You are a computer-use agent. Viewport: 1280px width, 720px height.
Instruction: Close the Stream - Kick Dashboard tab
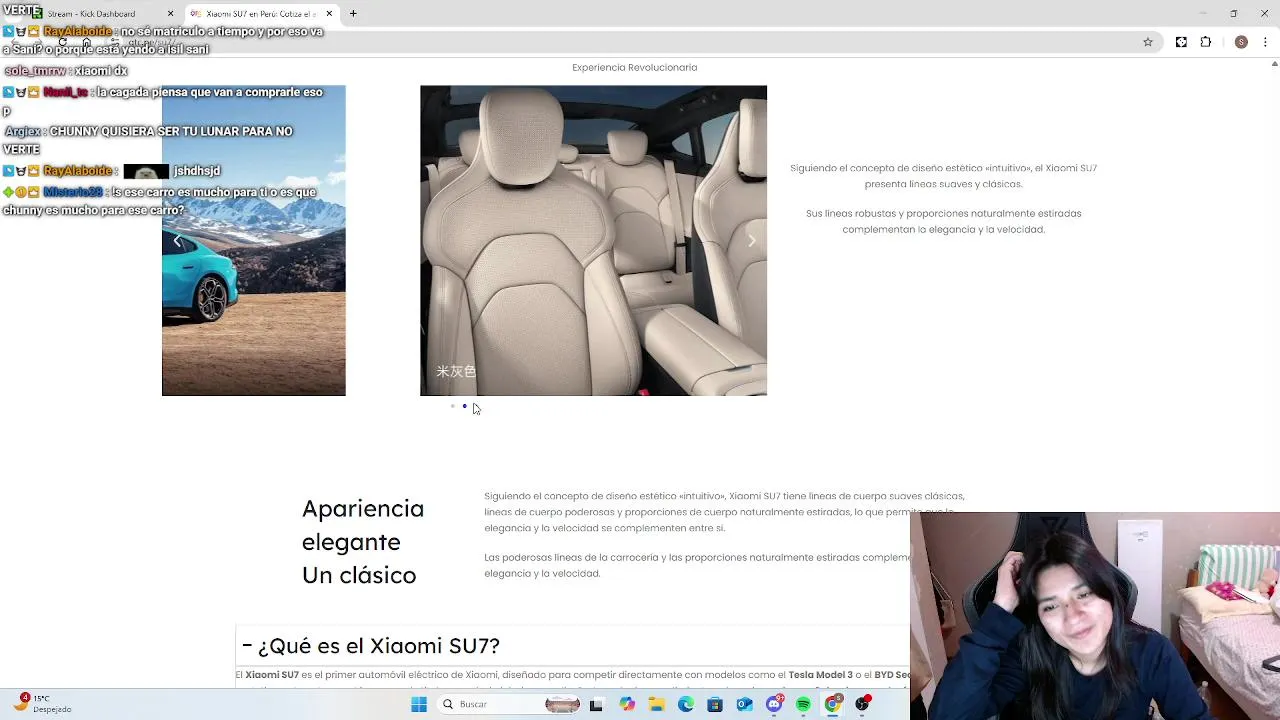click(170, 14)
